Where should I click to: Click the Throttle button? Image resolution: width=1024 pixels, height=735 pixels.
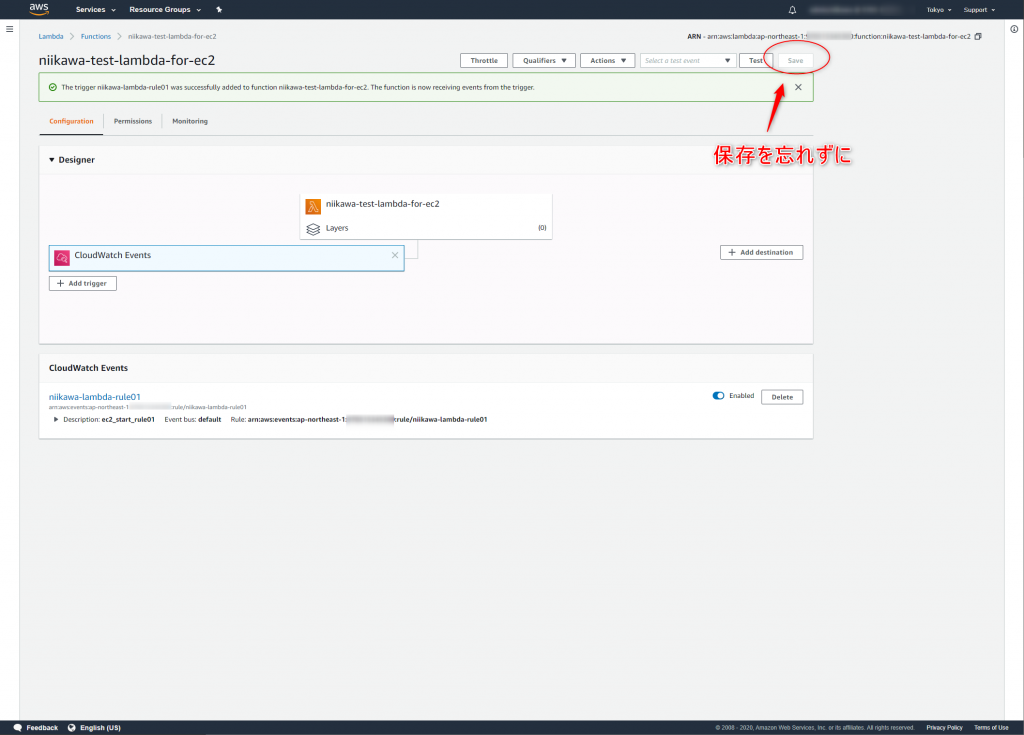tap(484, 61)
